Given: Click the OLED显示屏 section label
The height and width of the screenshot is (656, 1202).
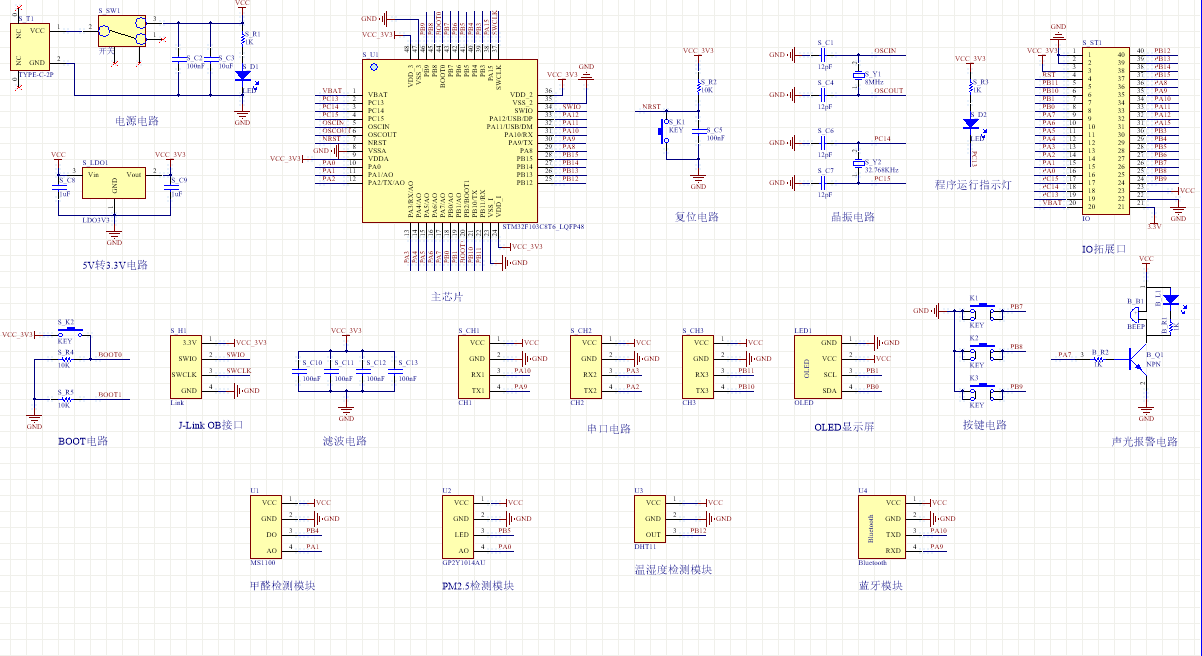Looking at the screenshot, I should click(844, 426).
